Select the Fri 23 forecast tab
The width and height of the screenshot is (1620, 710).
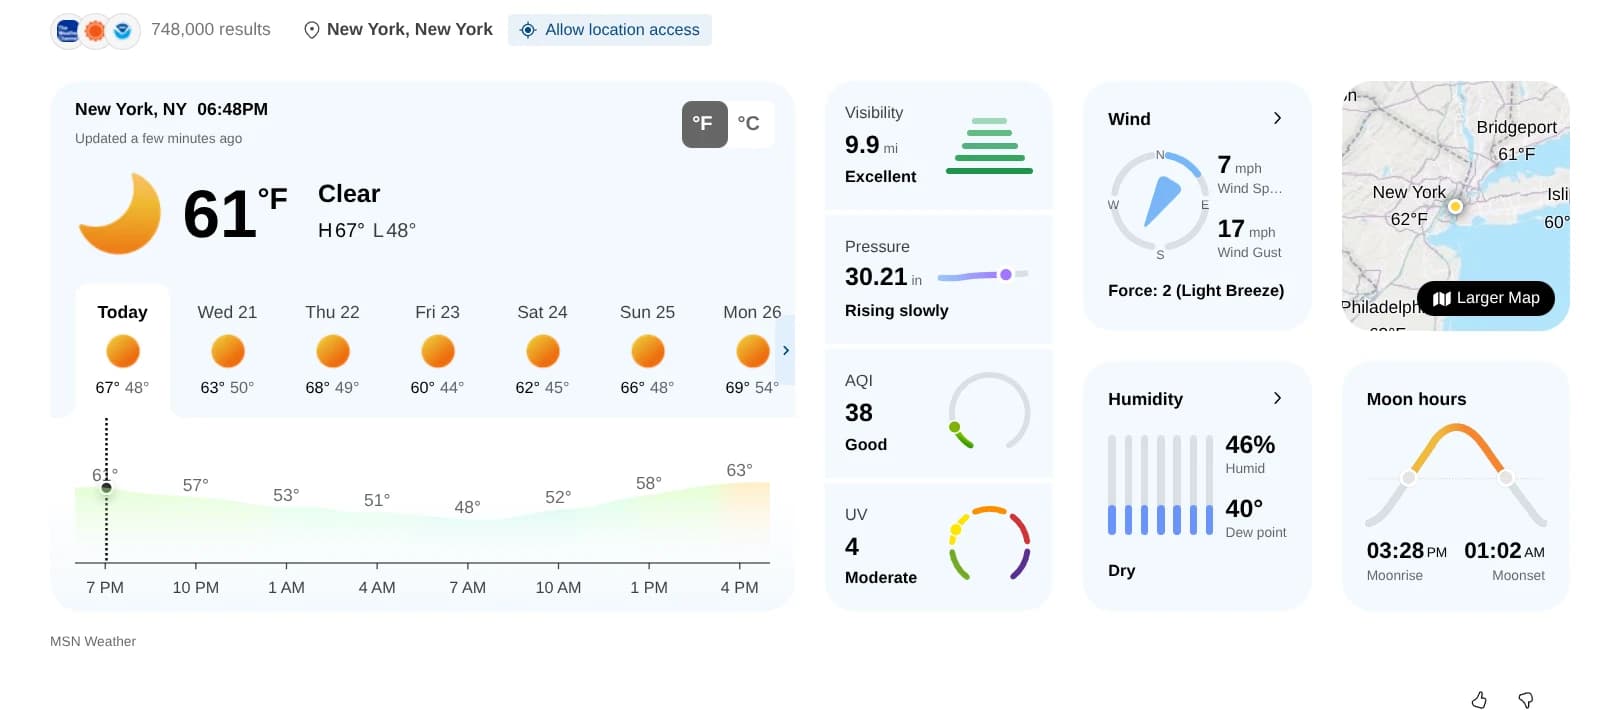[x=437, y=350]
